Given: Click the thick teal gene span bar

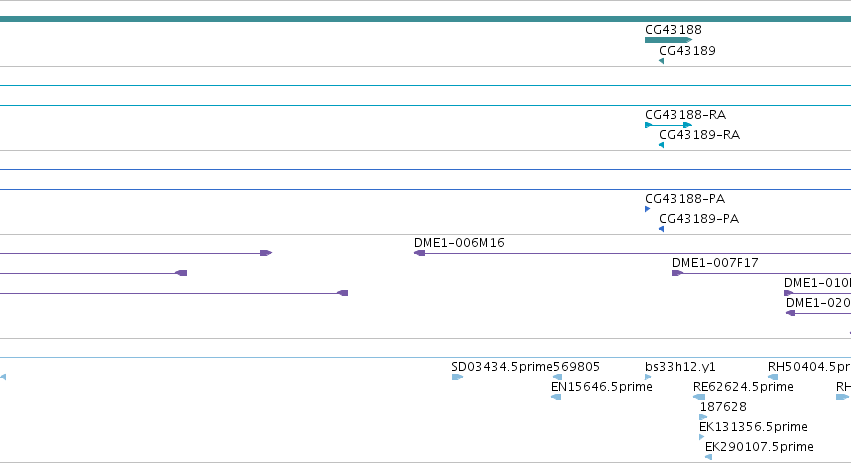Looking at the screenshot, I should pos(426,19).
